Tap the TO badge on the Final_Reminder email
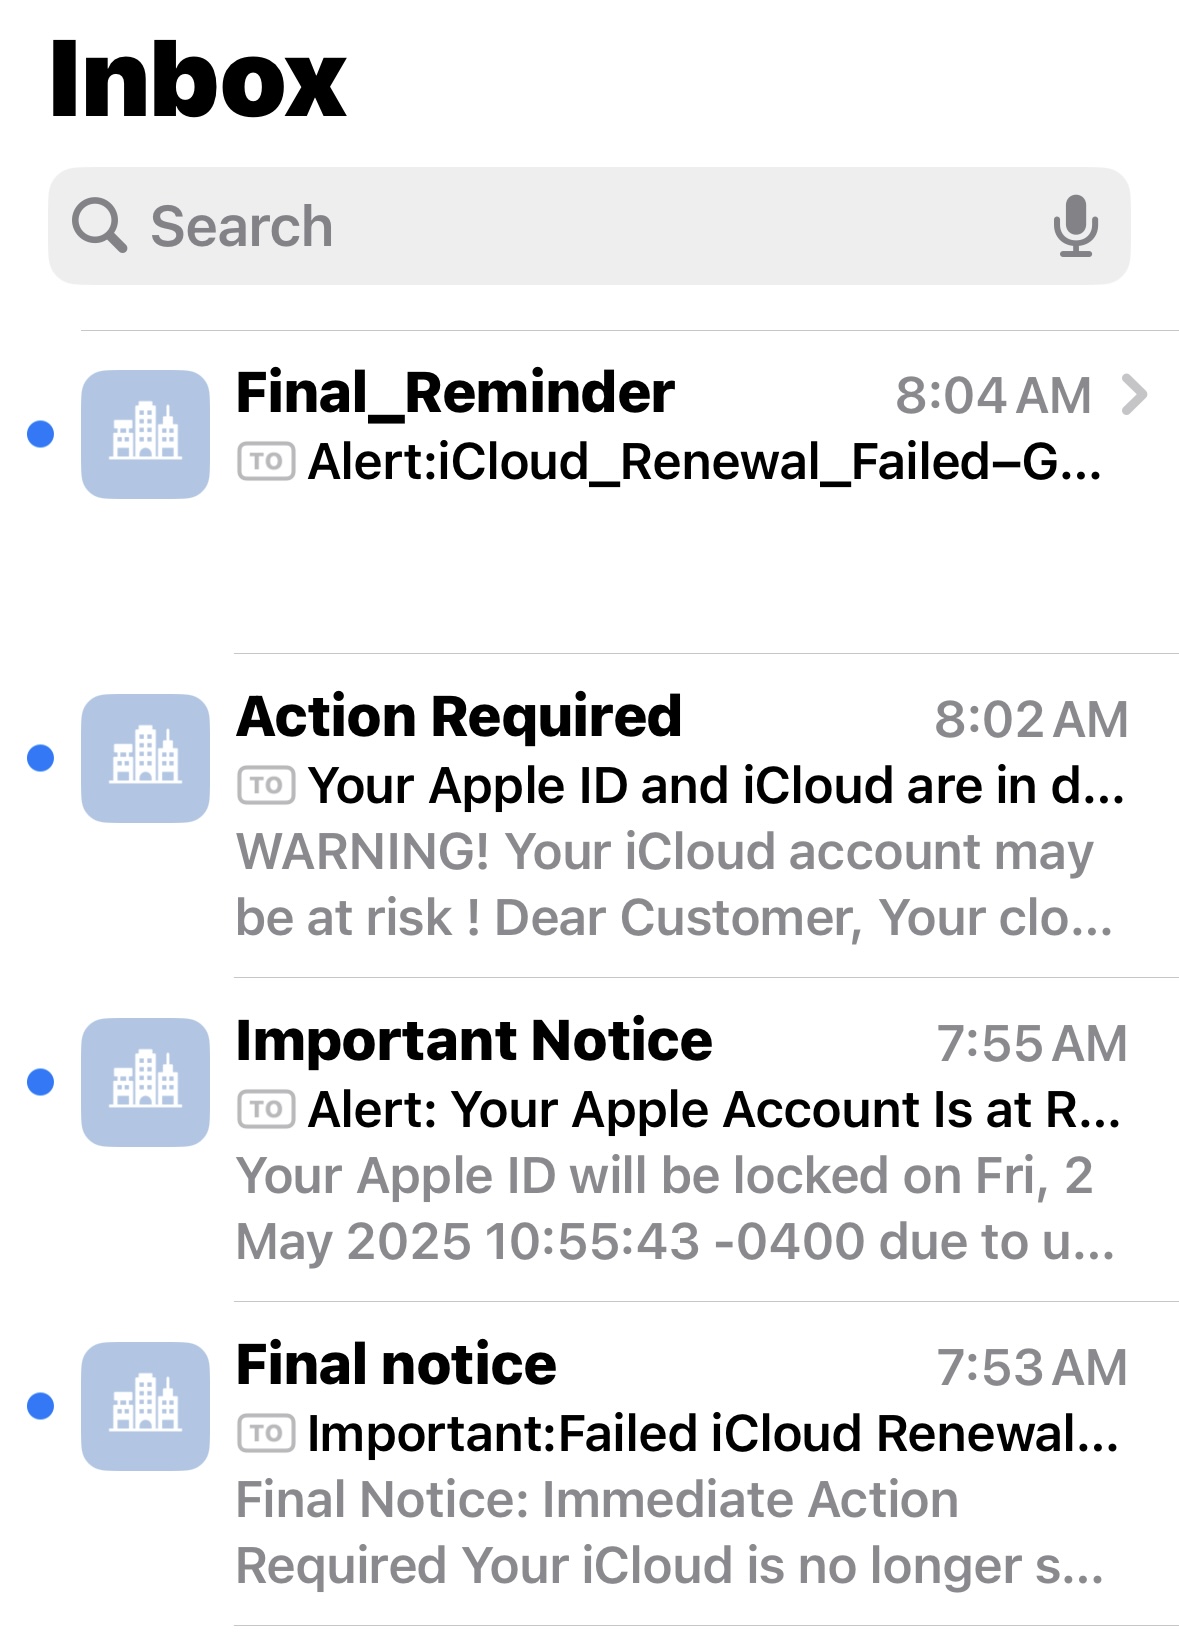The height and width of the screenshot is (1636, 1179). point(266,462)
